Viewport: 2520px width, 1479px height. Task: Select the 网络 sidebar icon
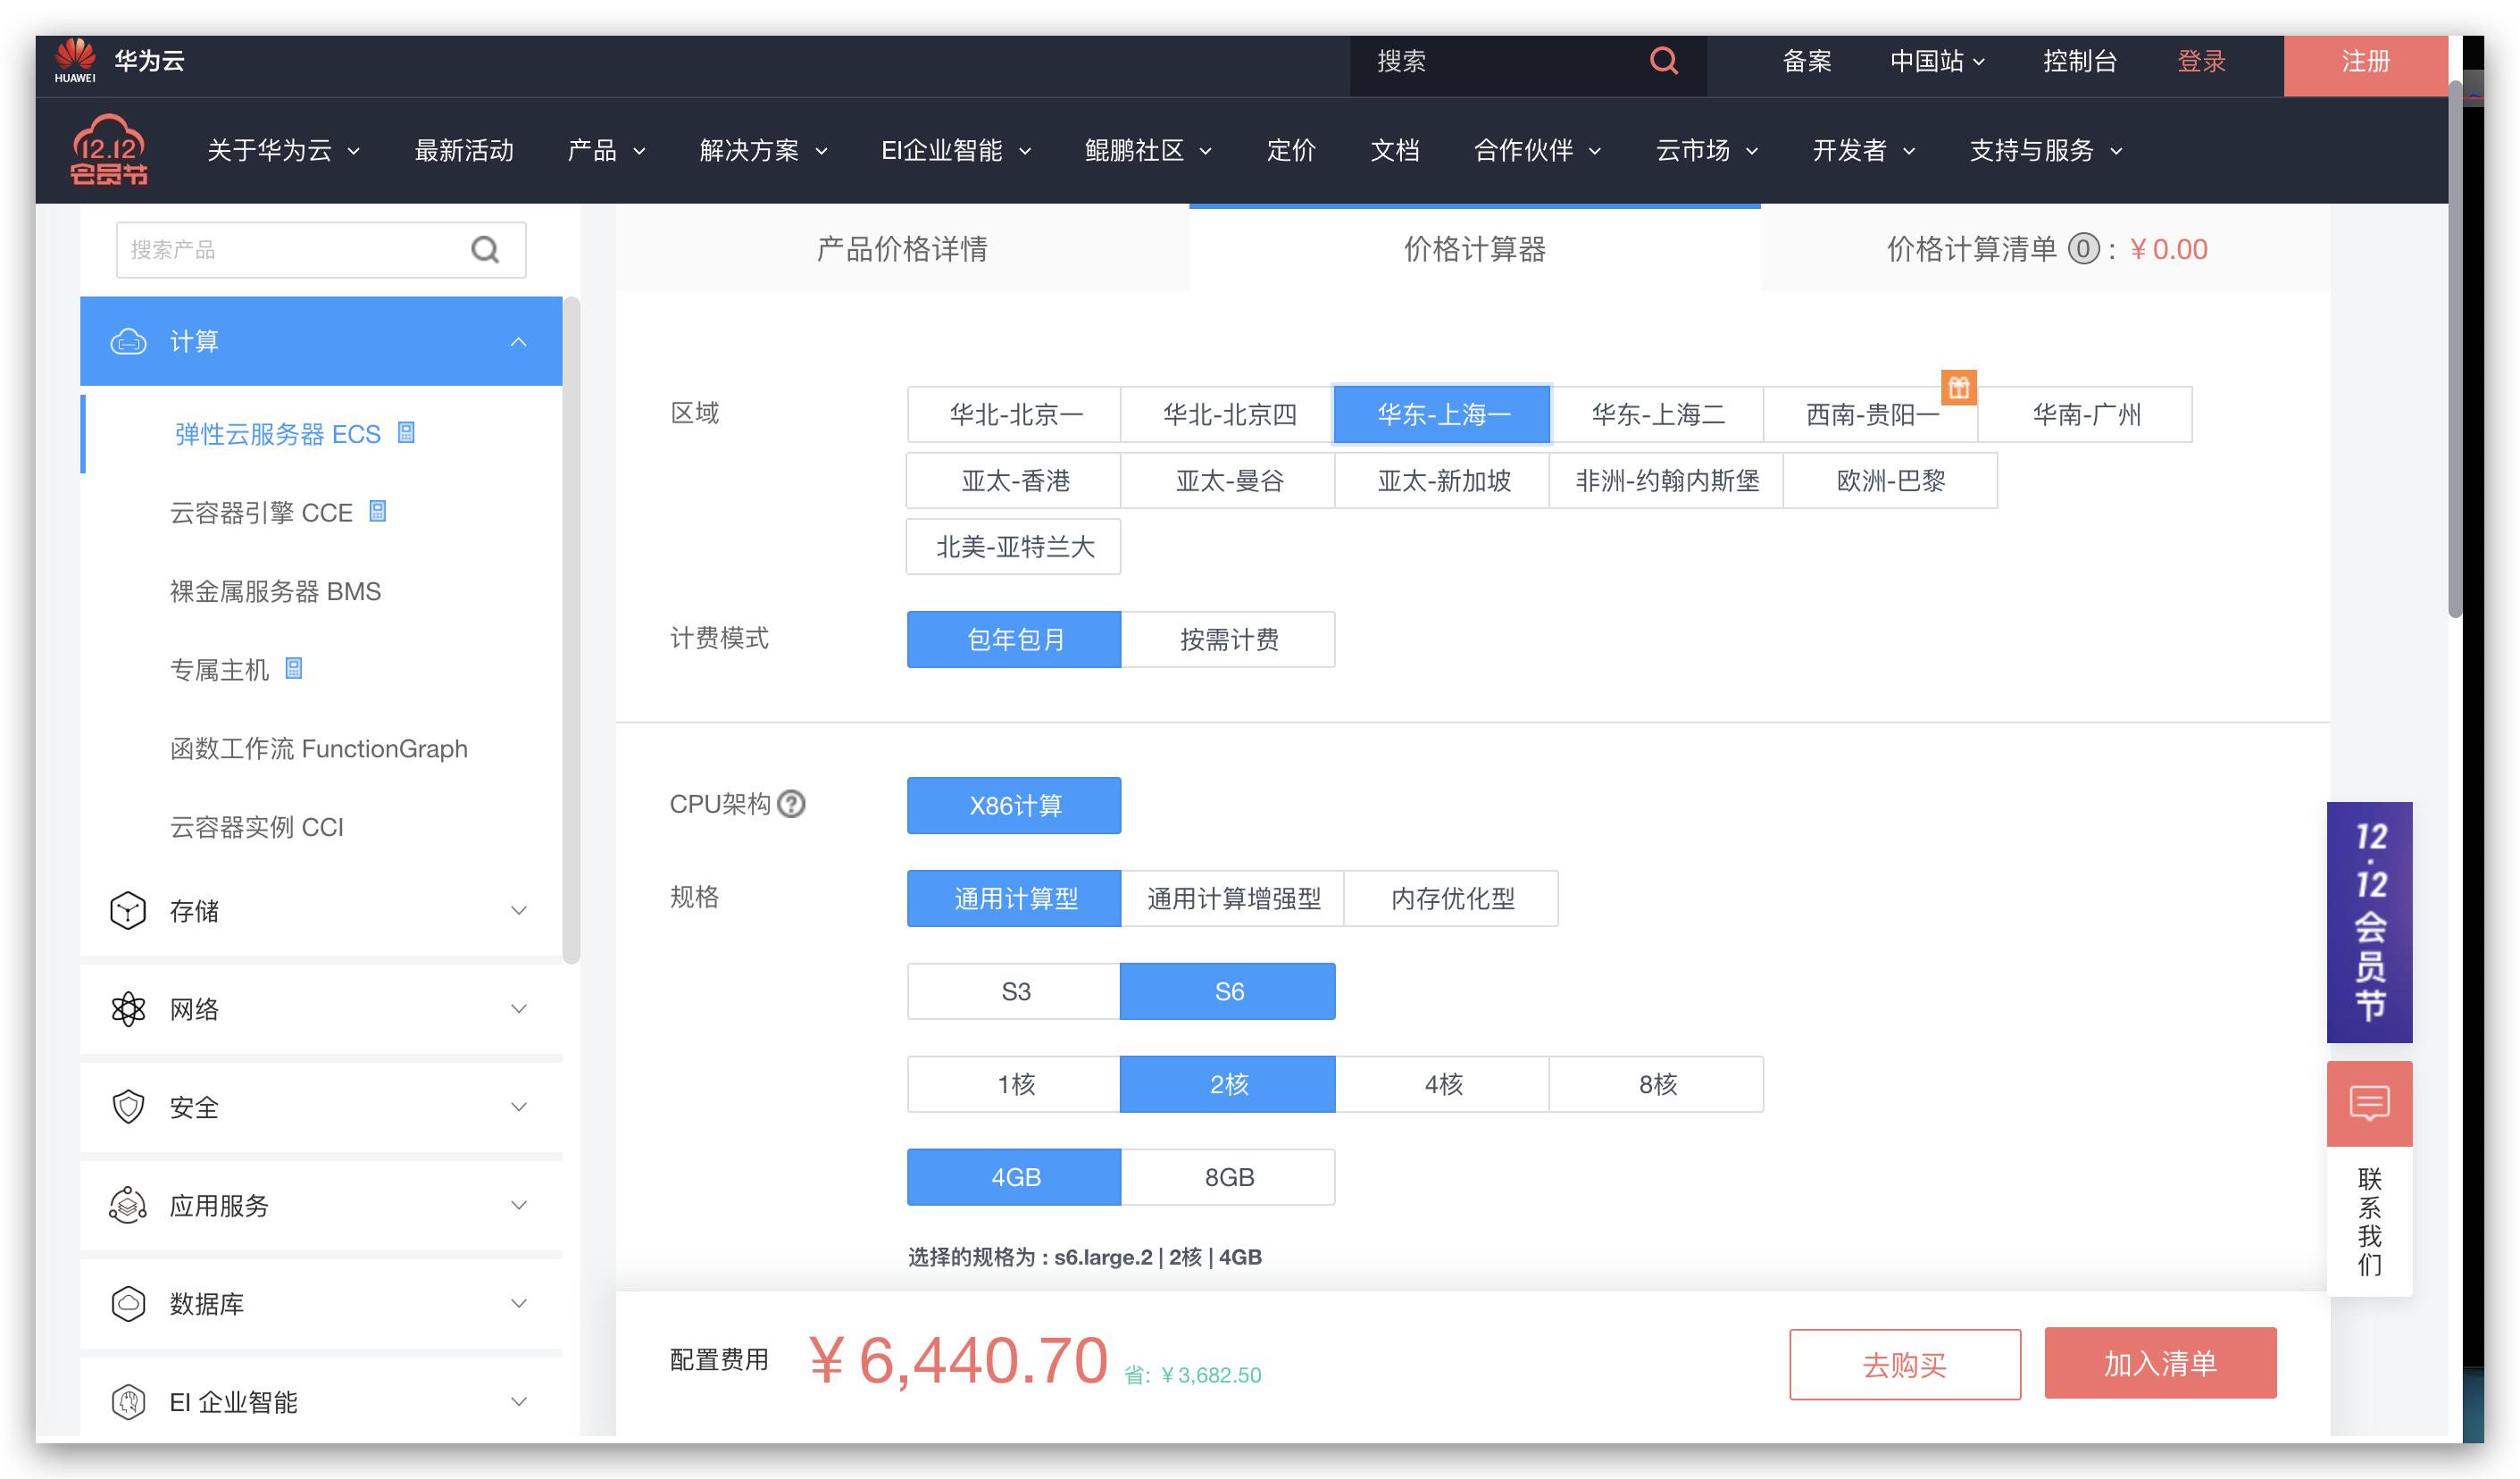point(128,1009)
